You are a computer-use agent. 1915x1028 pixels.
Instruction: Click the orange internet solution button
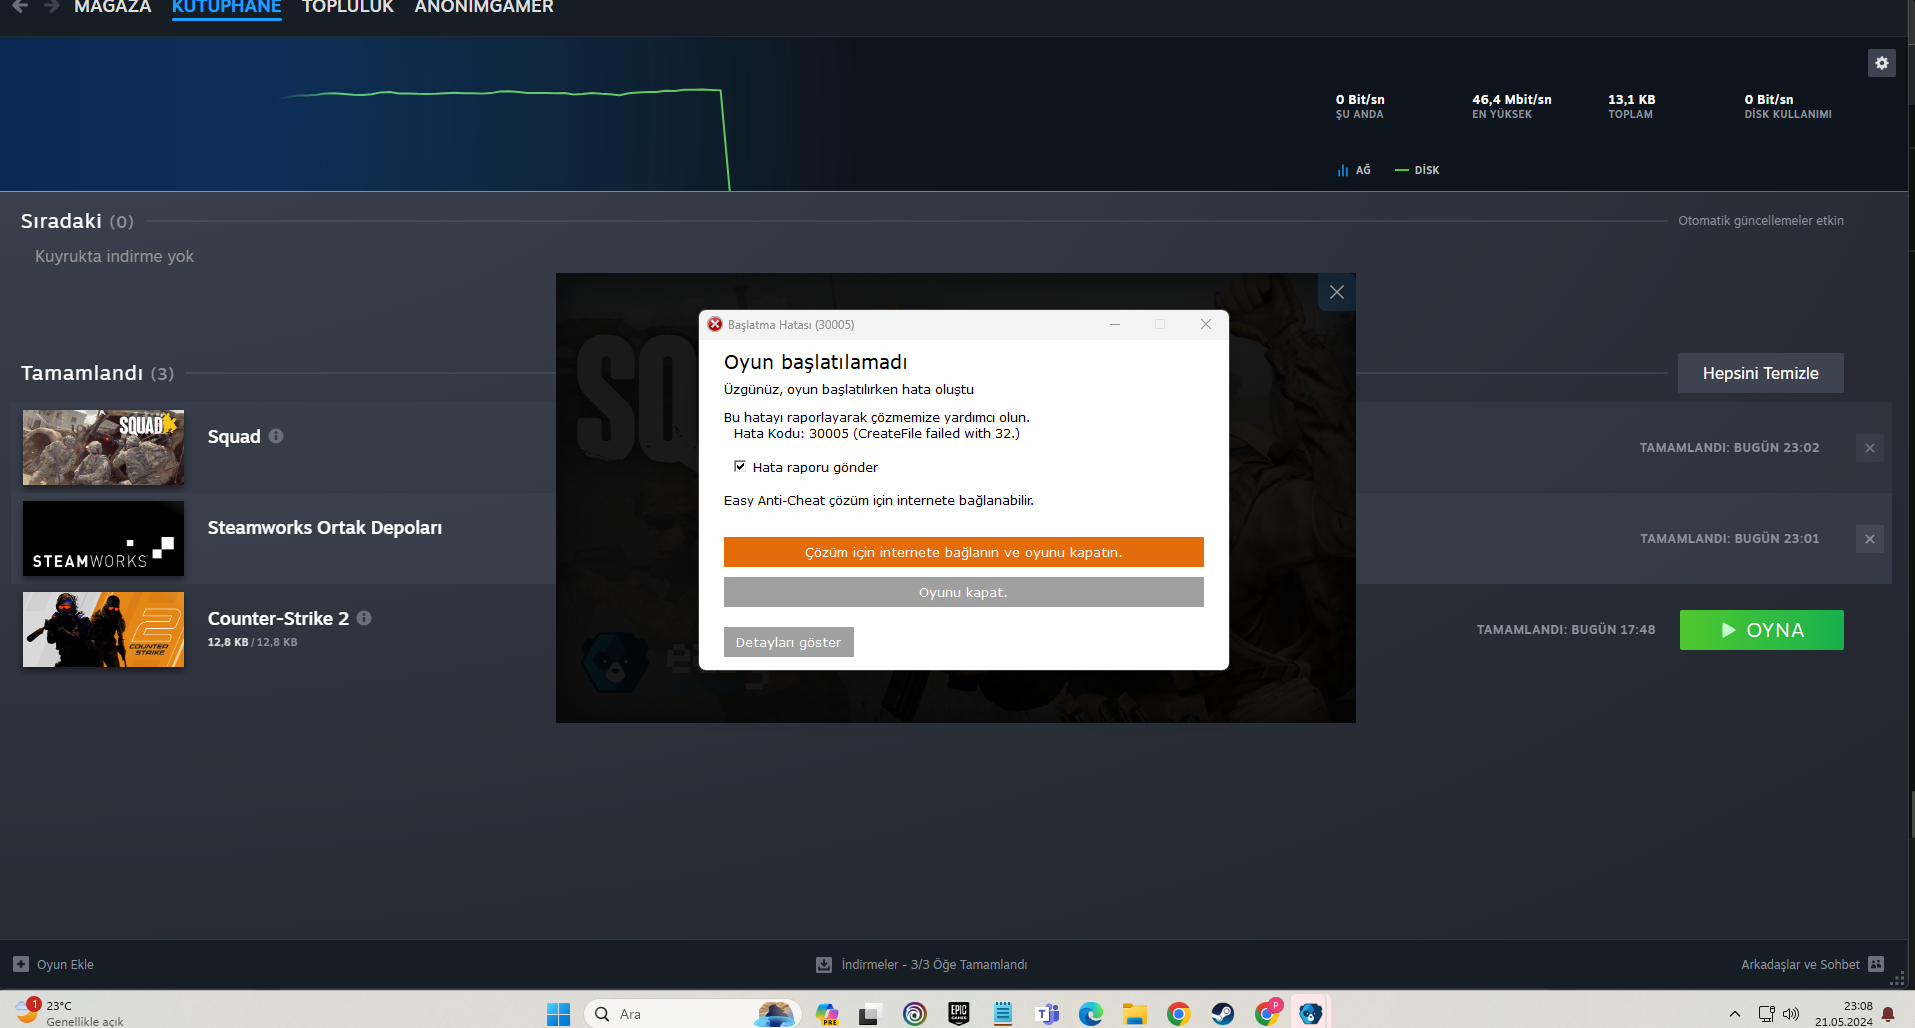tap(963, 552)
